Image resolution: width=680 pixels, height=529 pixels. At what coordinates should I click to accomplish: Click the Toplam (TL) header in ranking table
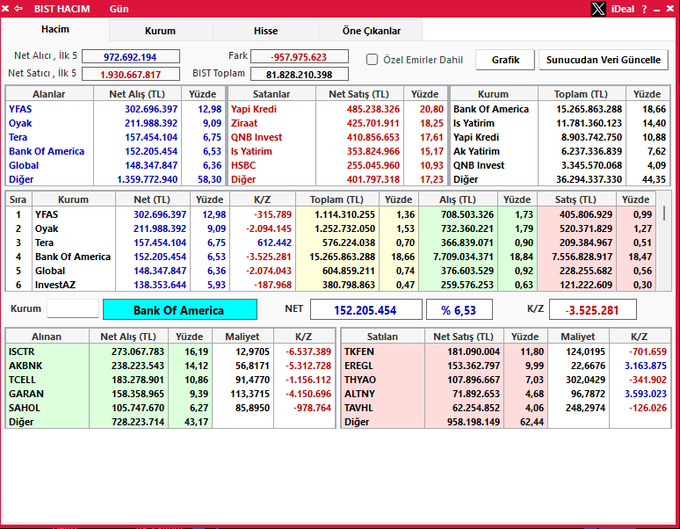[337, 199]
